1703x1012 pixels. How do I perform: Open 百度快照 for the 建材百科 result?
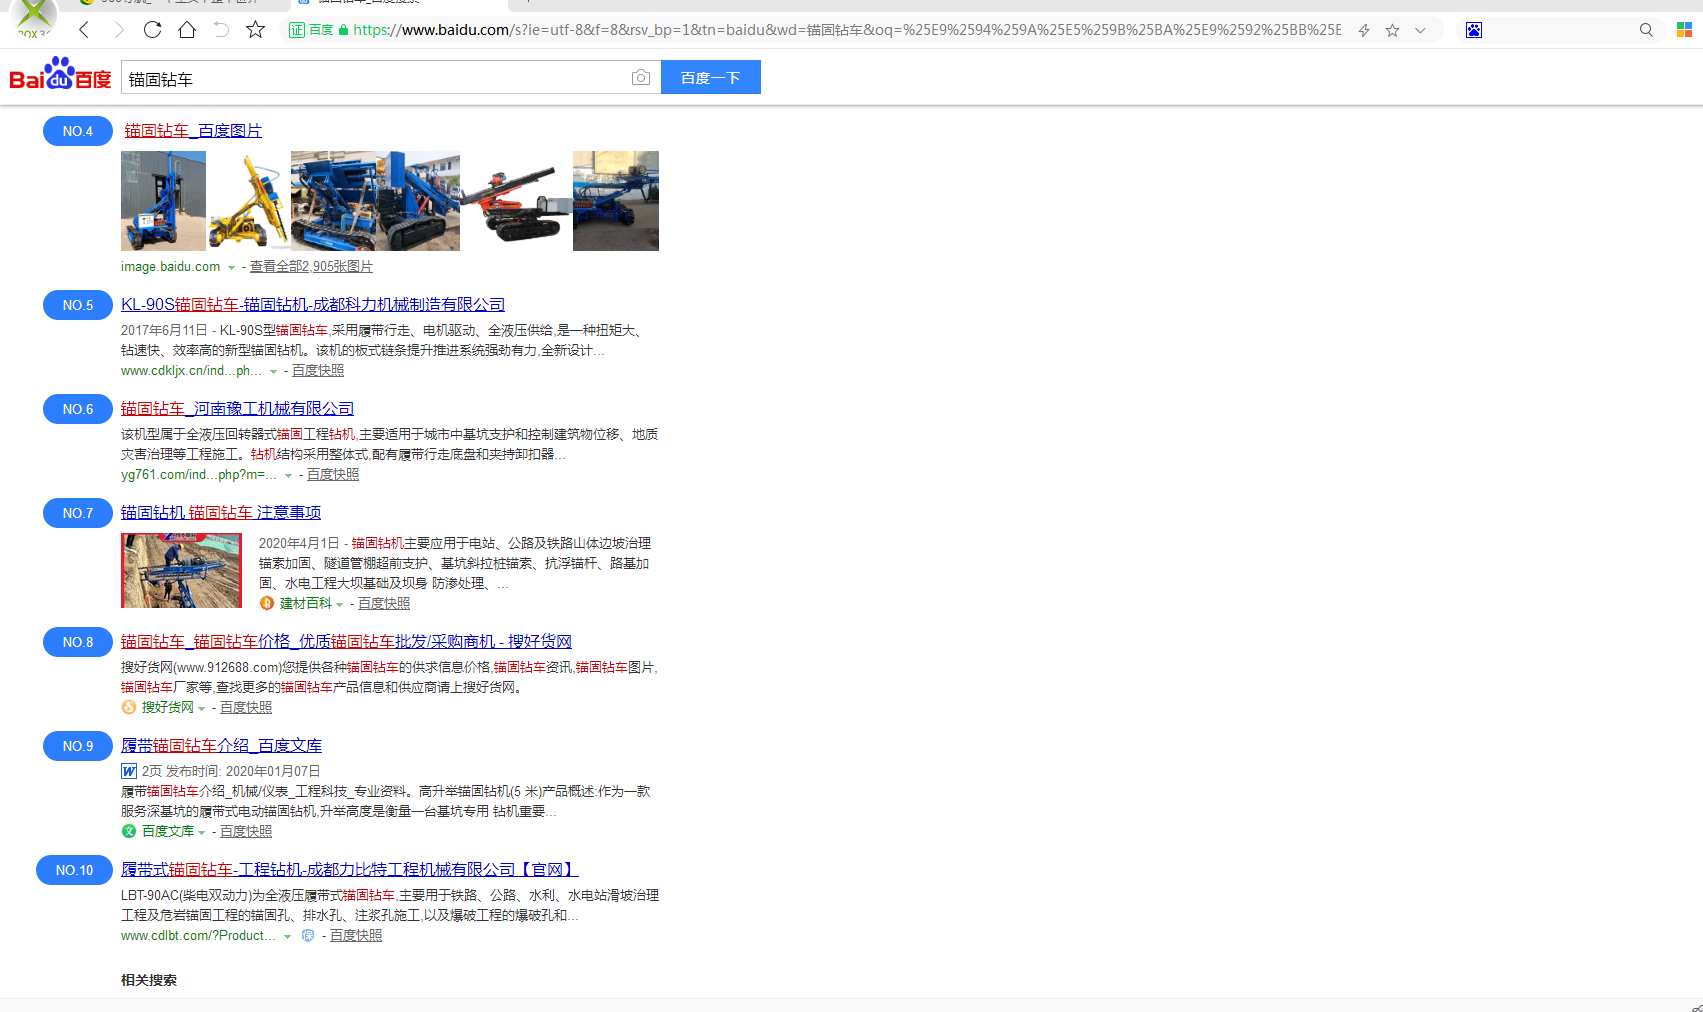pos(384,604)
